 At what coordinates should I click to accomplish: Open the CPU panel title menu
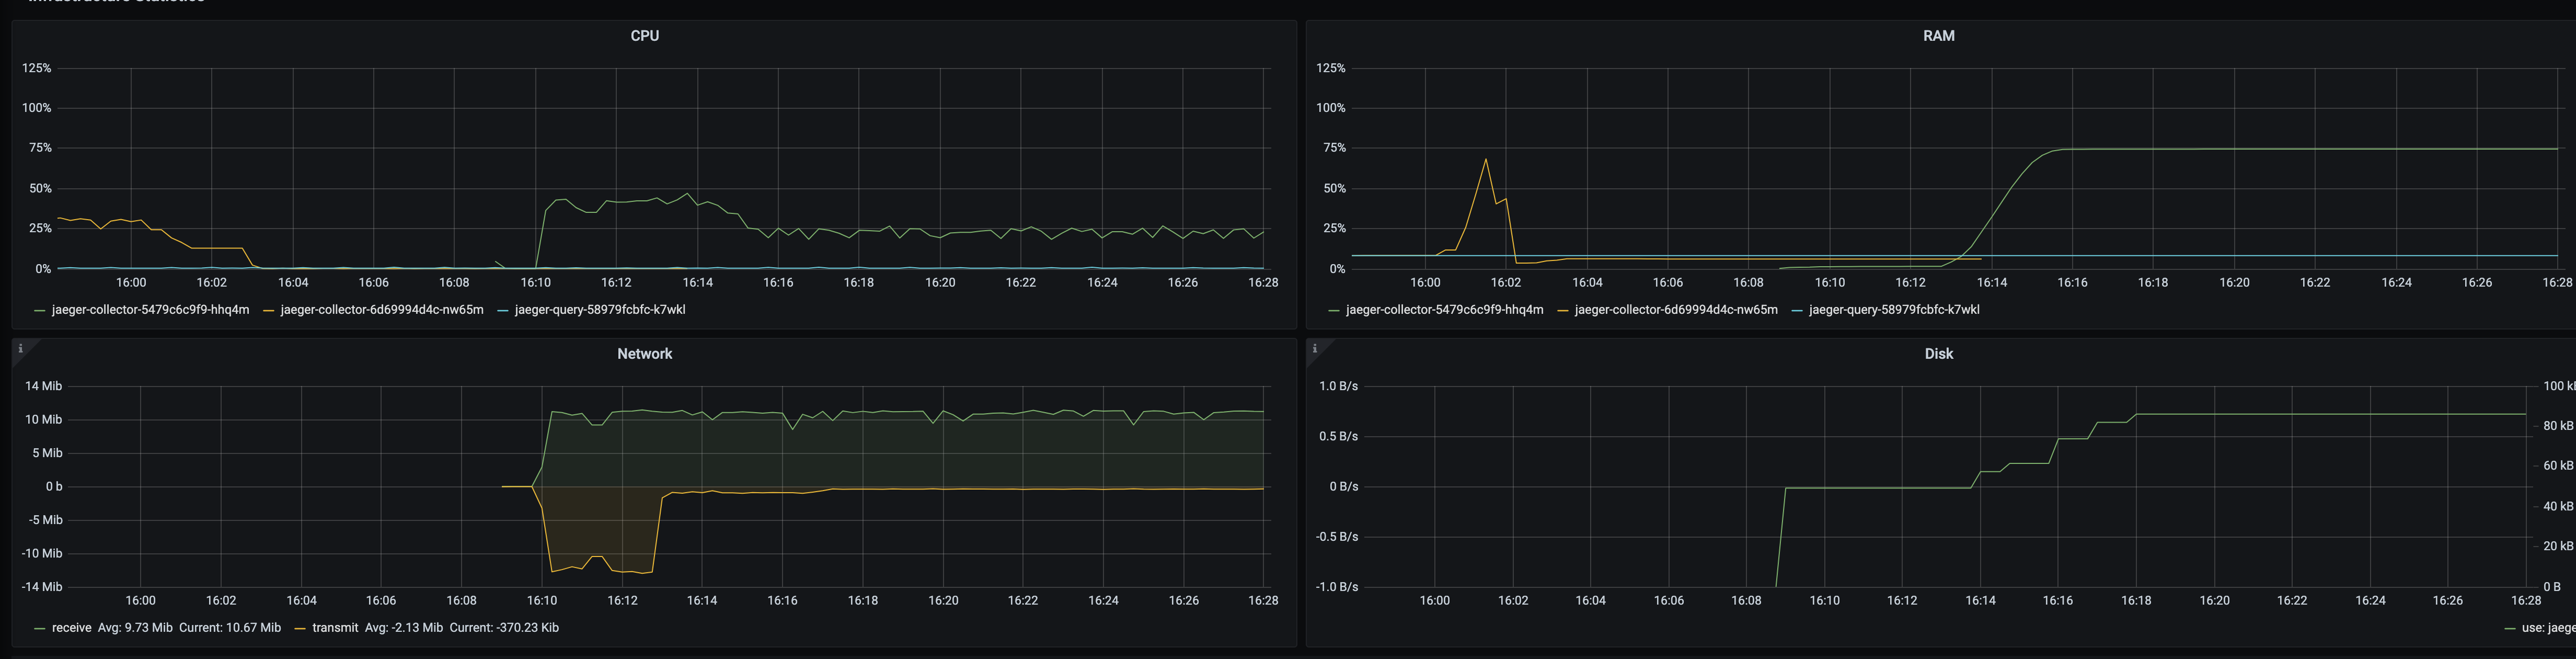point(644,36)
